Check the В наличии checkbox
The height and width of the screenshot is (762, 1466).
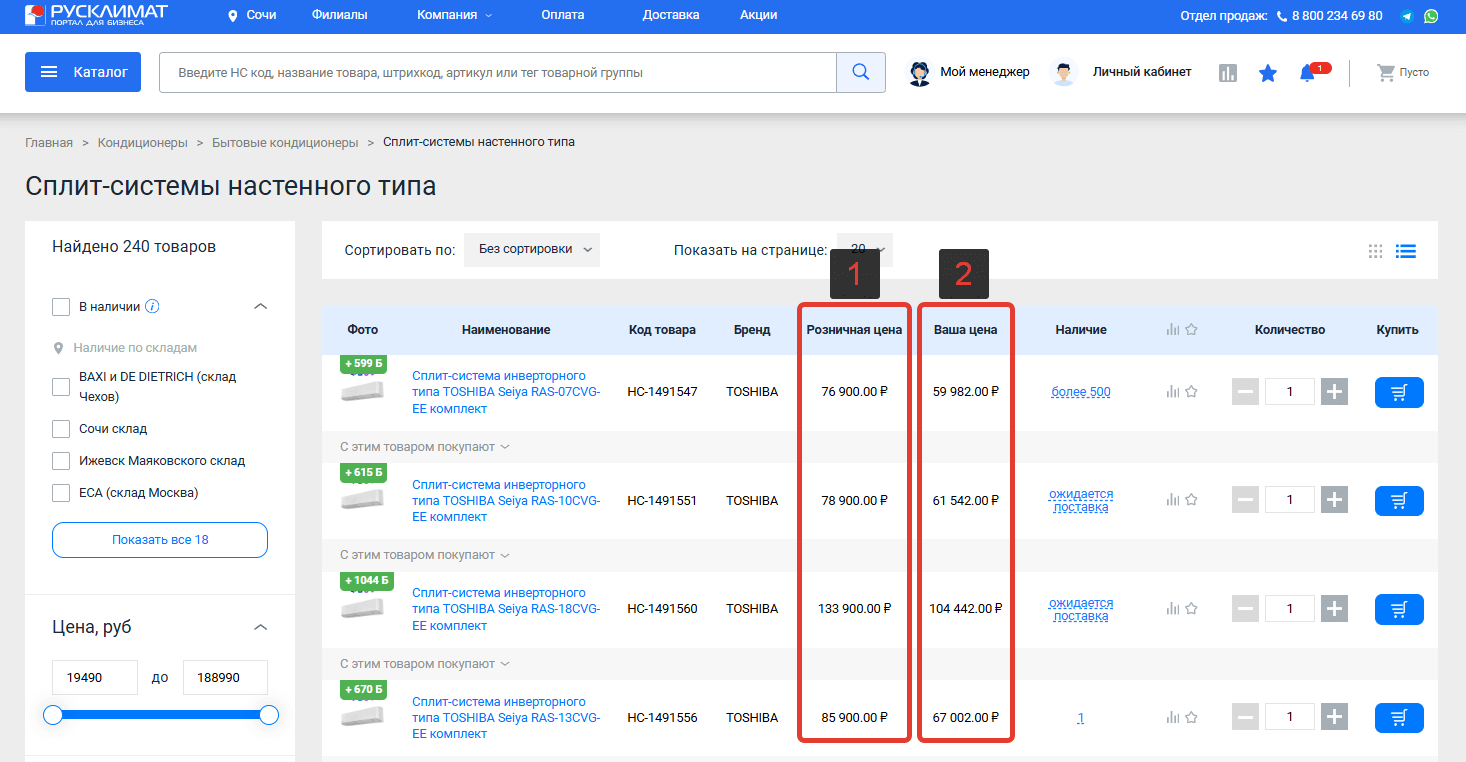(x=61, y=307)
